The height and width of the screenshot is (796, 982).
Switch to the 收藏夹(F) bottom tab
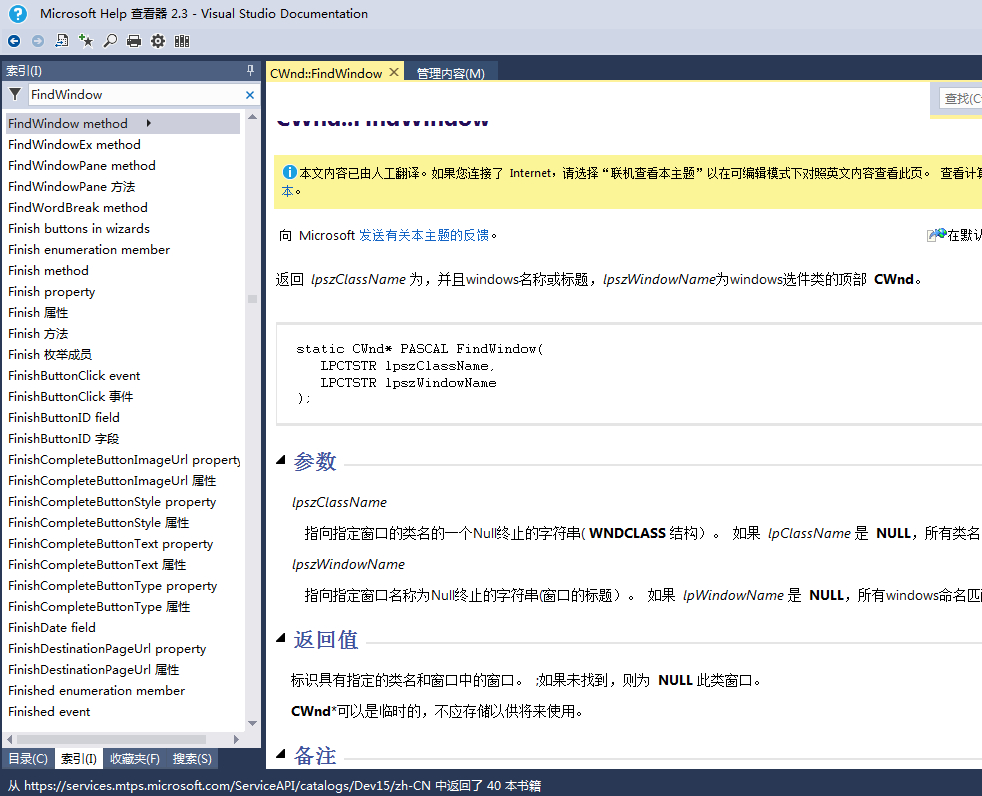pos(135,758)
